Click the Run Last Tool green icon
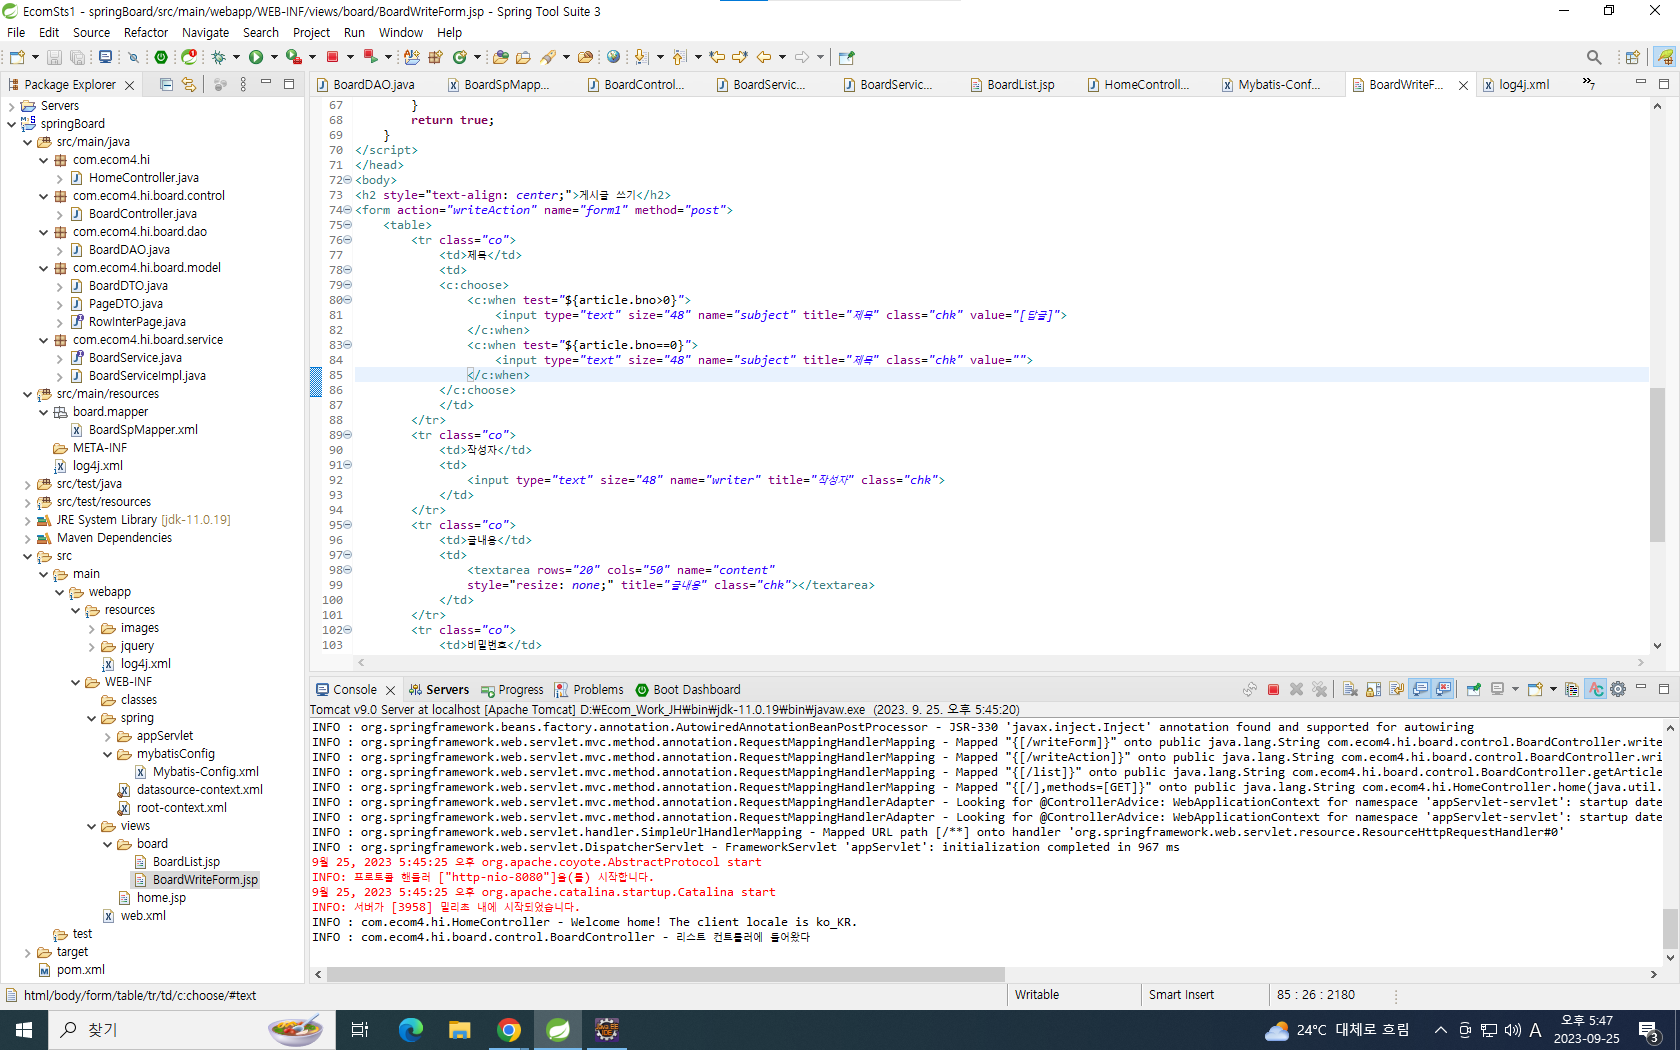Screen dimensions: 1680x1050 294,57
